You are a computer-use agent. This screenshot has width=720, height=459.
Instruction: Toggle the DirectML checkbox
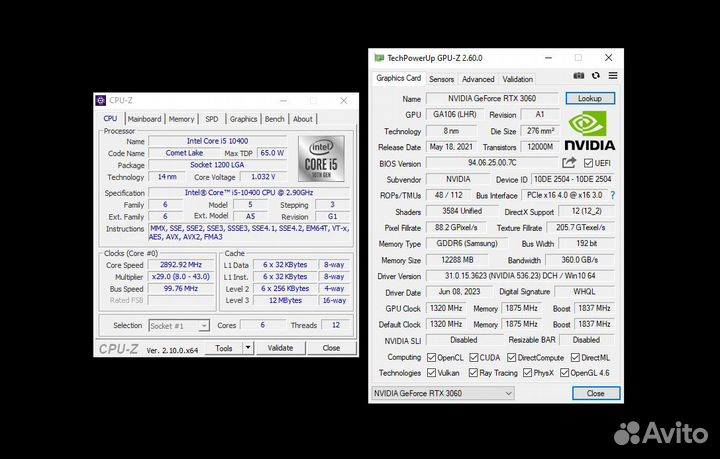coord(575,357)
